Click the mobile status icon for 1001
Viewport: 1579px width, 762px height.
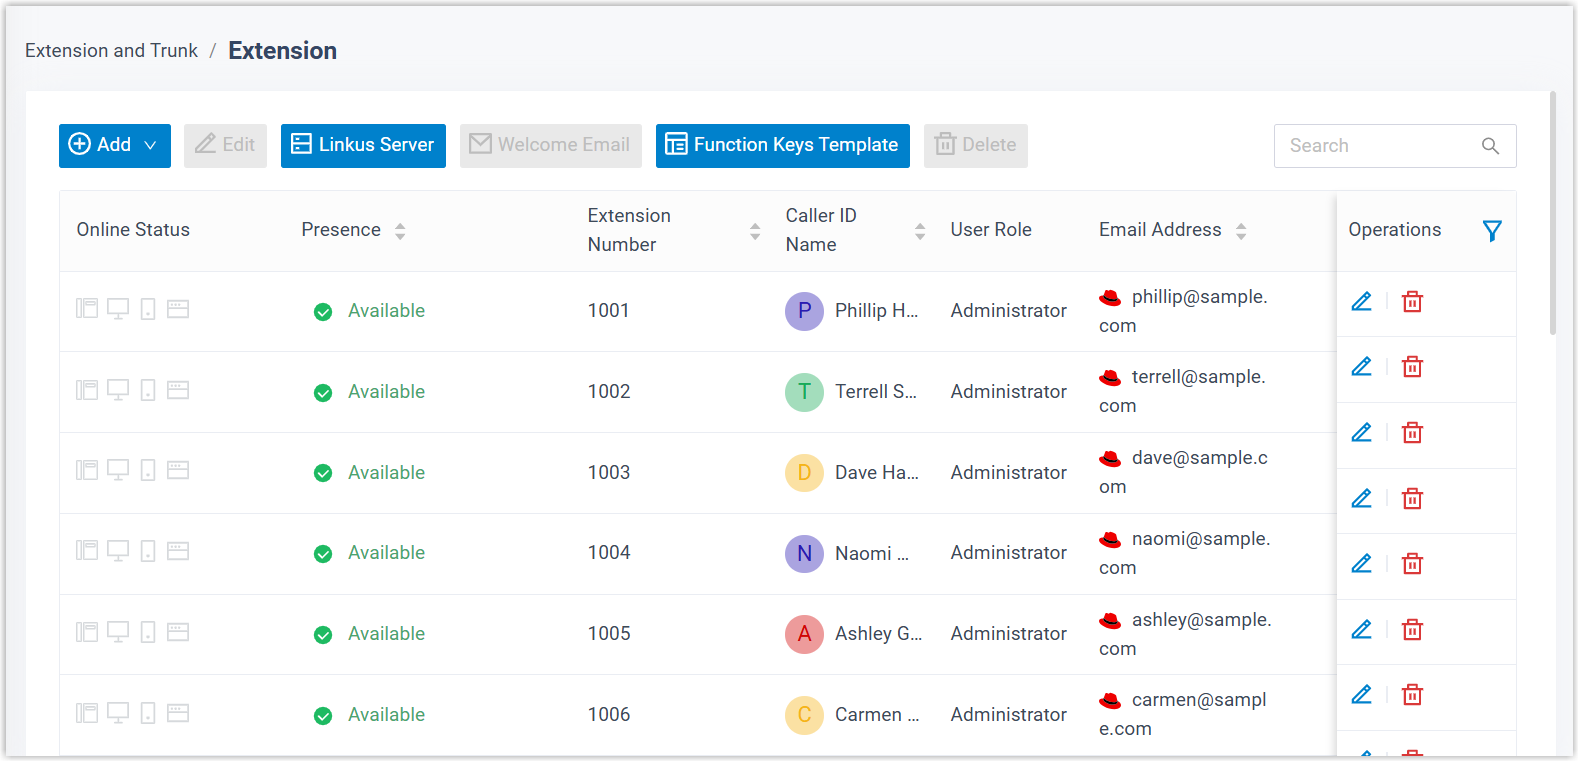click(x=148, y=310)
